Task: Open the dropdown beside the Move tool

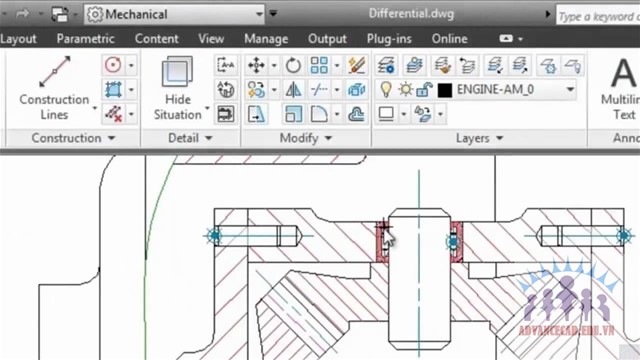Action: point(274,65)
